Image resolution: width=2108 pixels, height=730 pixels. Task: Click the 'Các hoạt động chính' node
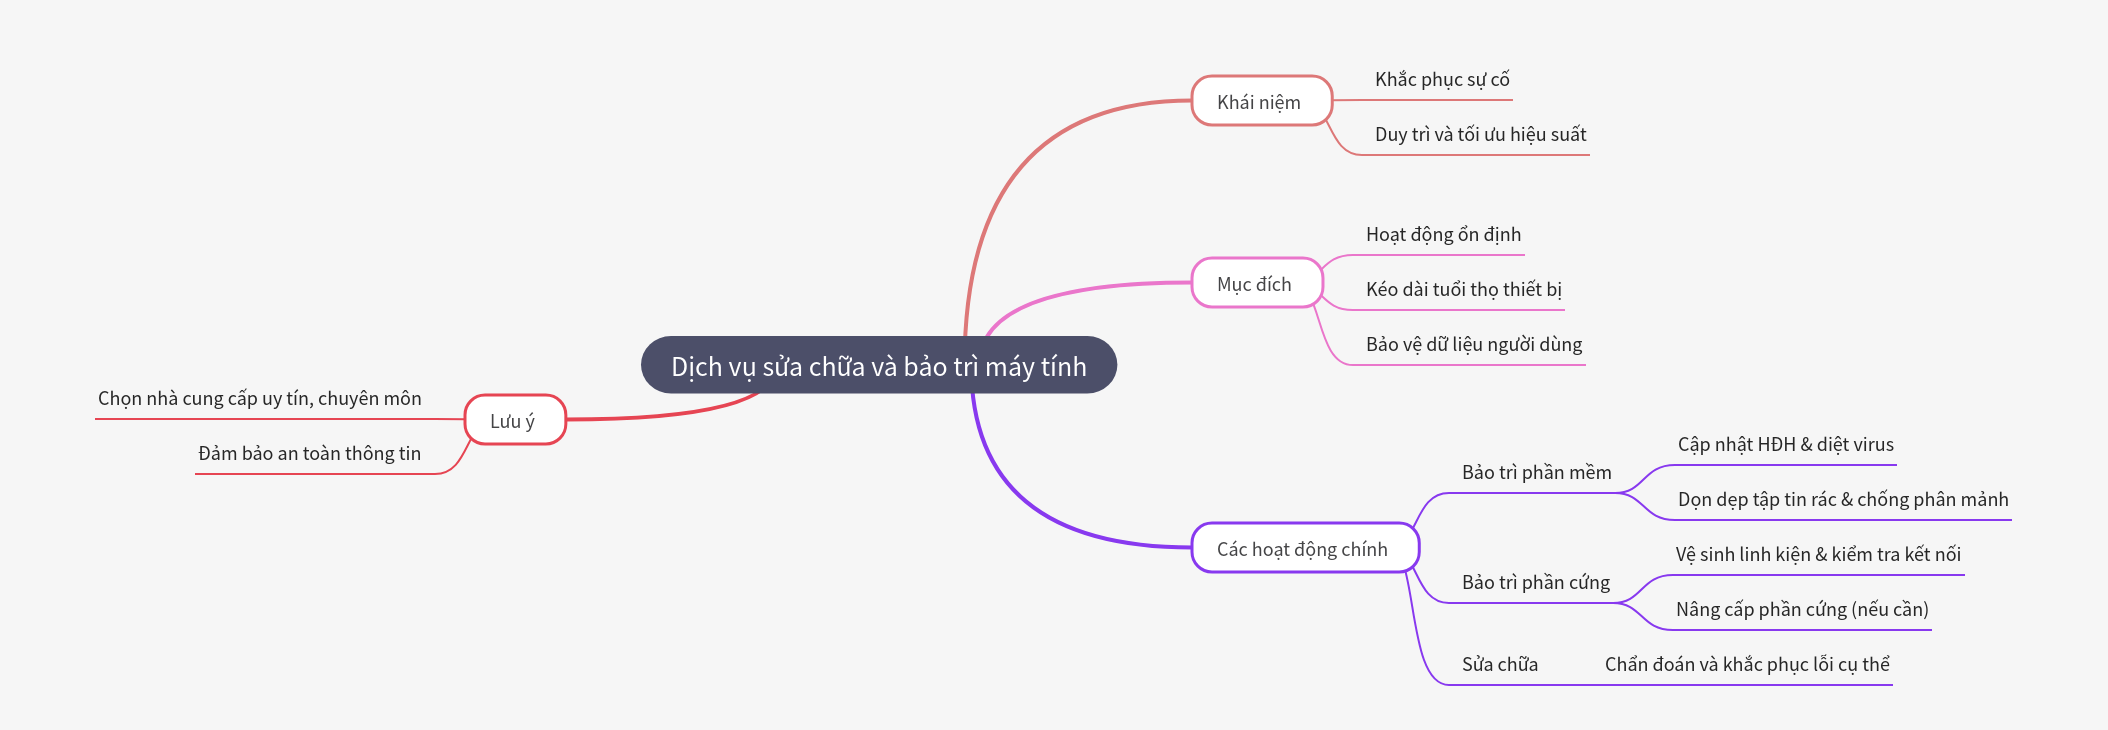[1303, 549]
